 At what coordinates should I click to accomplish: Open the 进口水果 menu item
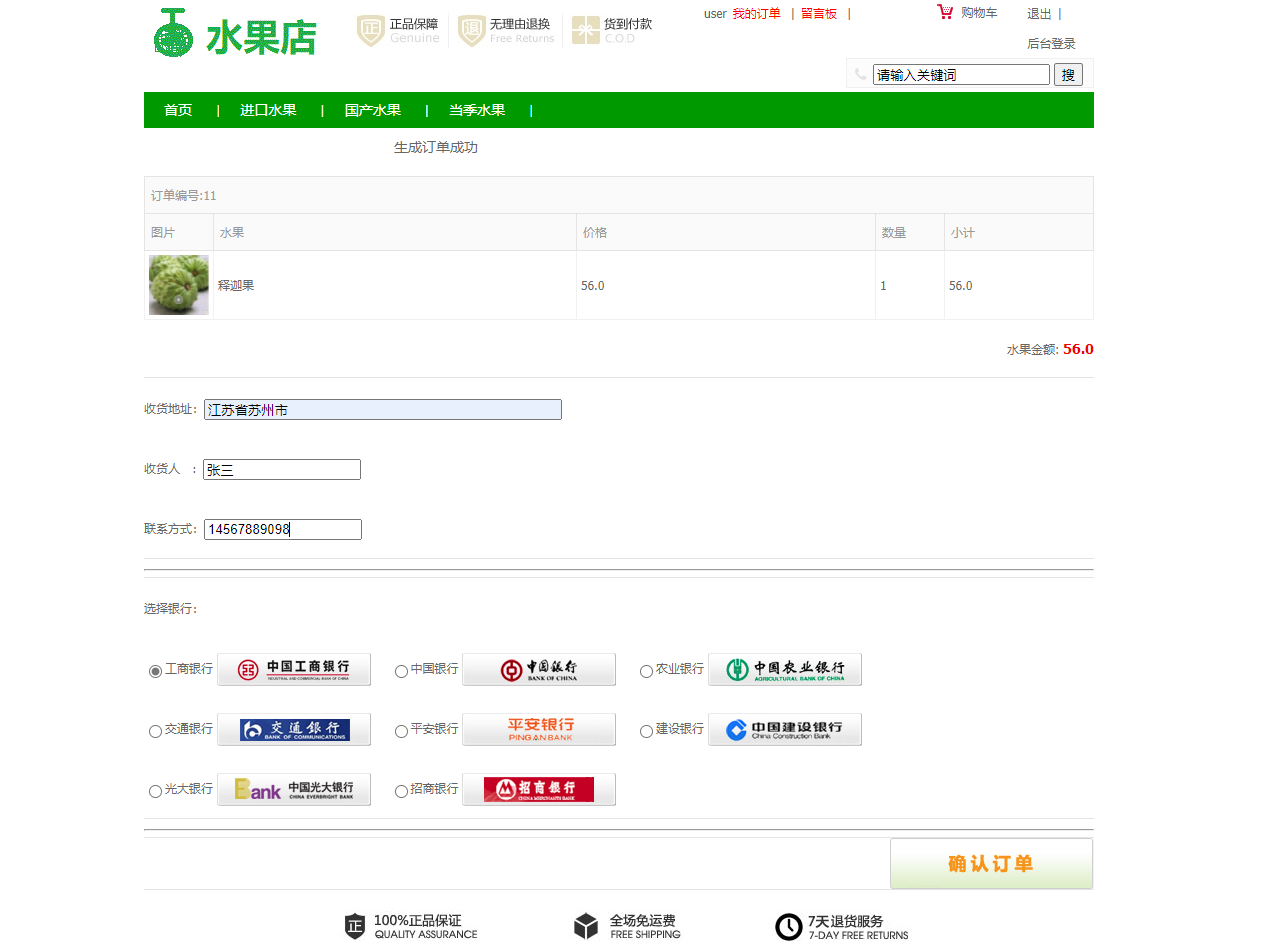coord(268,110)
